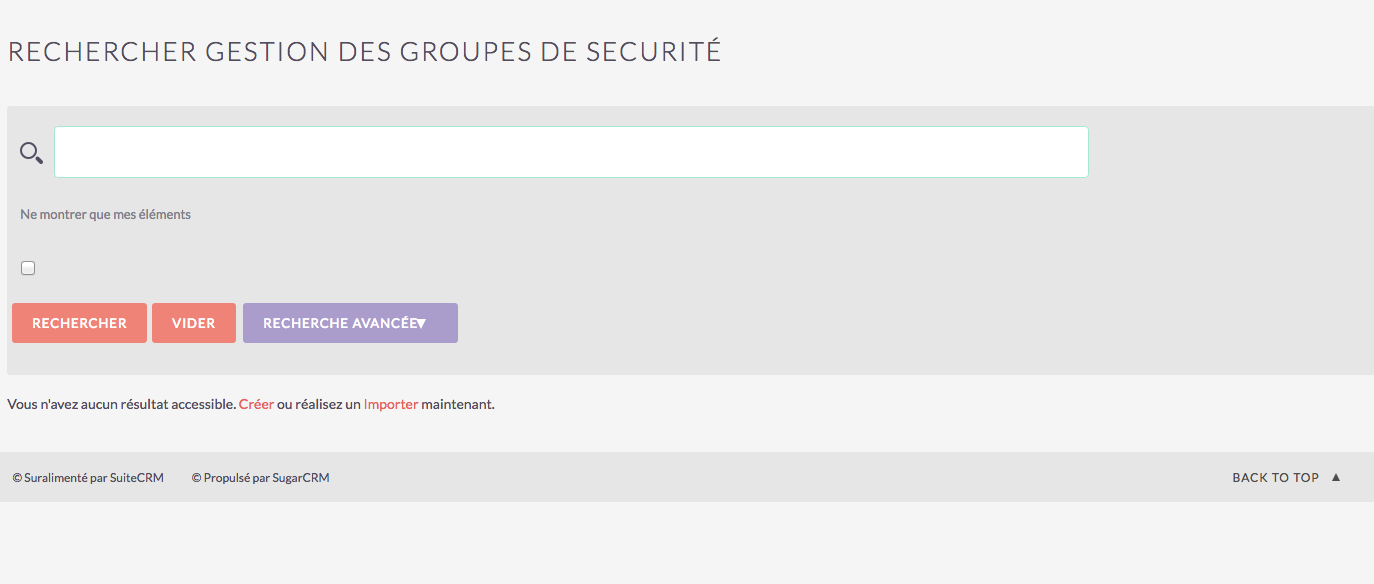Jump up using the Back To Top text

pyautogui.click(x=1275, y=477)
